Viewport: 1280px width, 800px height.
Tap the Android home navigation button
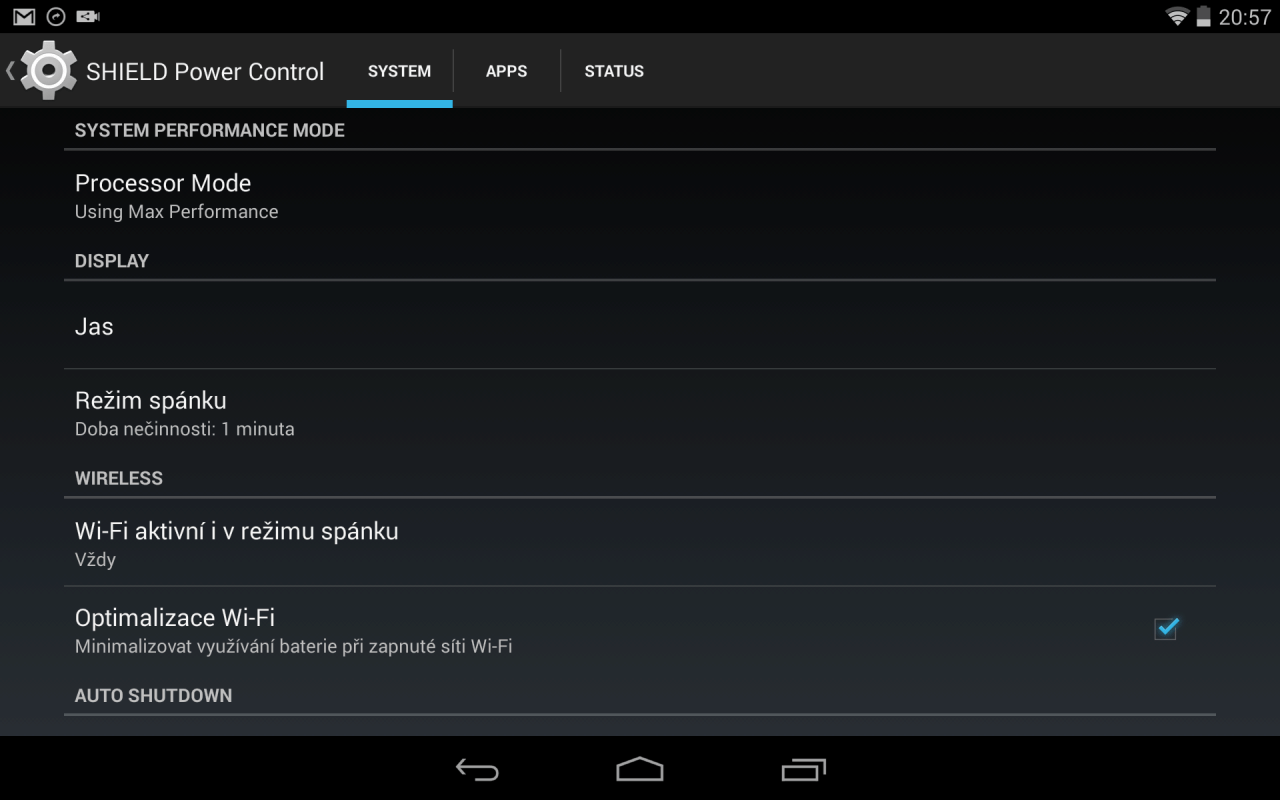640,768
